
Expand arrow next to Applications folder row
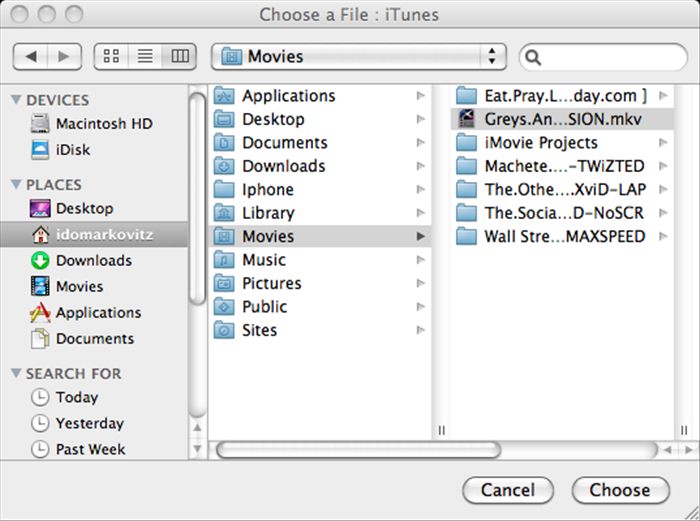[421, 96]
